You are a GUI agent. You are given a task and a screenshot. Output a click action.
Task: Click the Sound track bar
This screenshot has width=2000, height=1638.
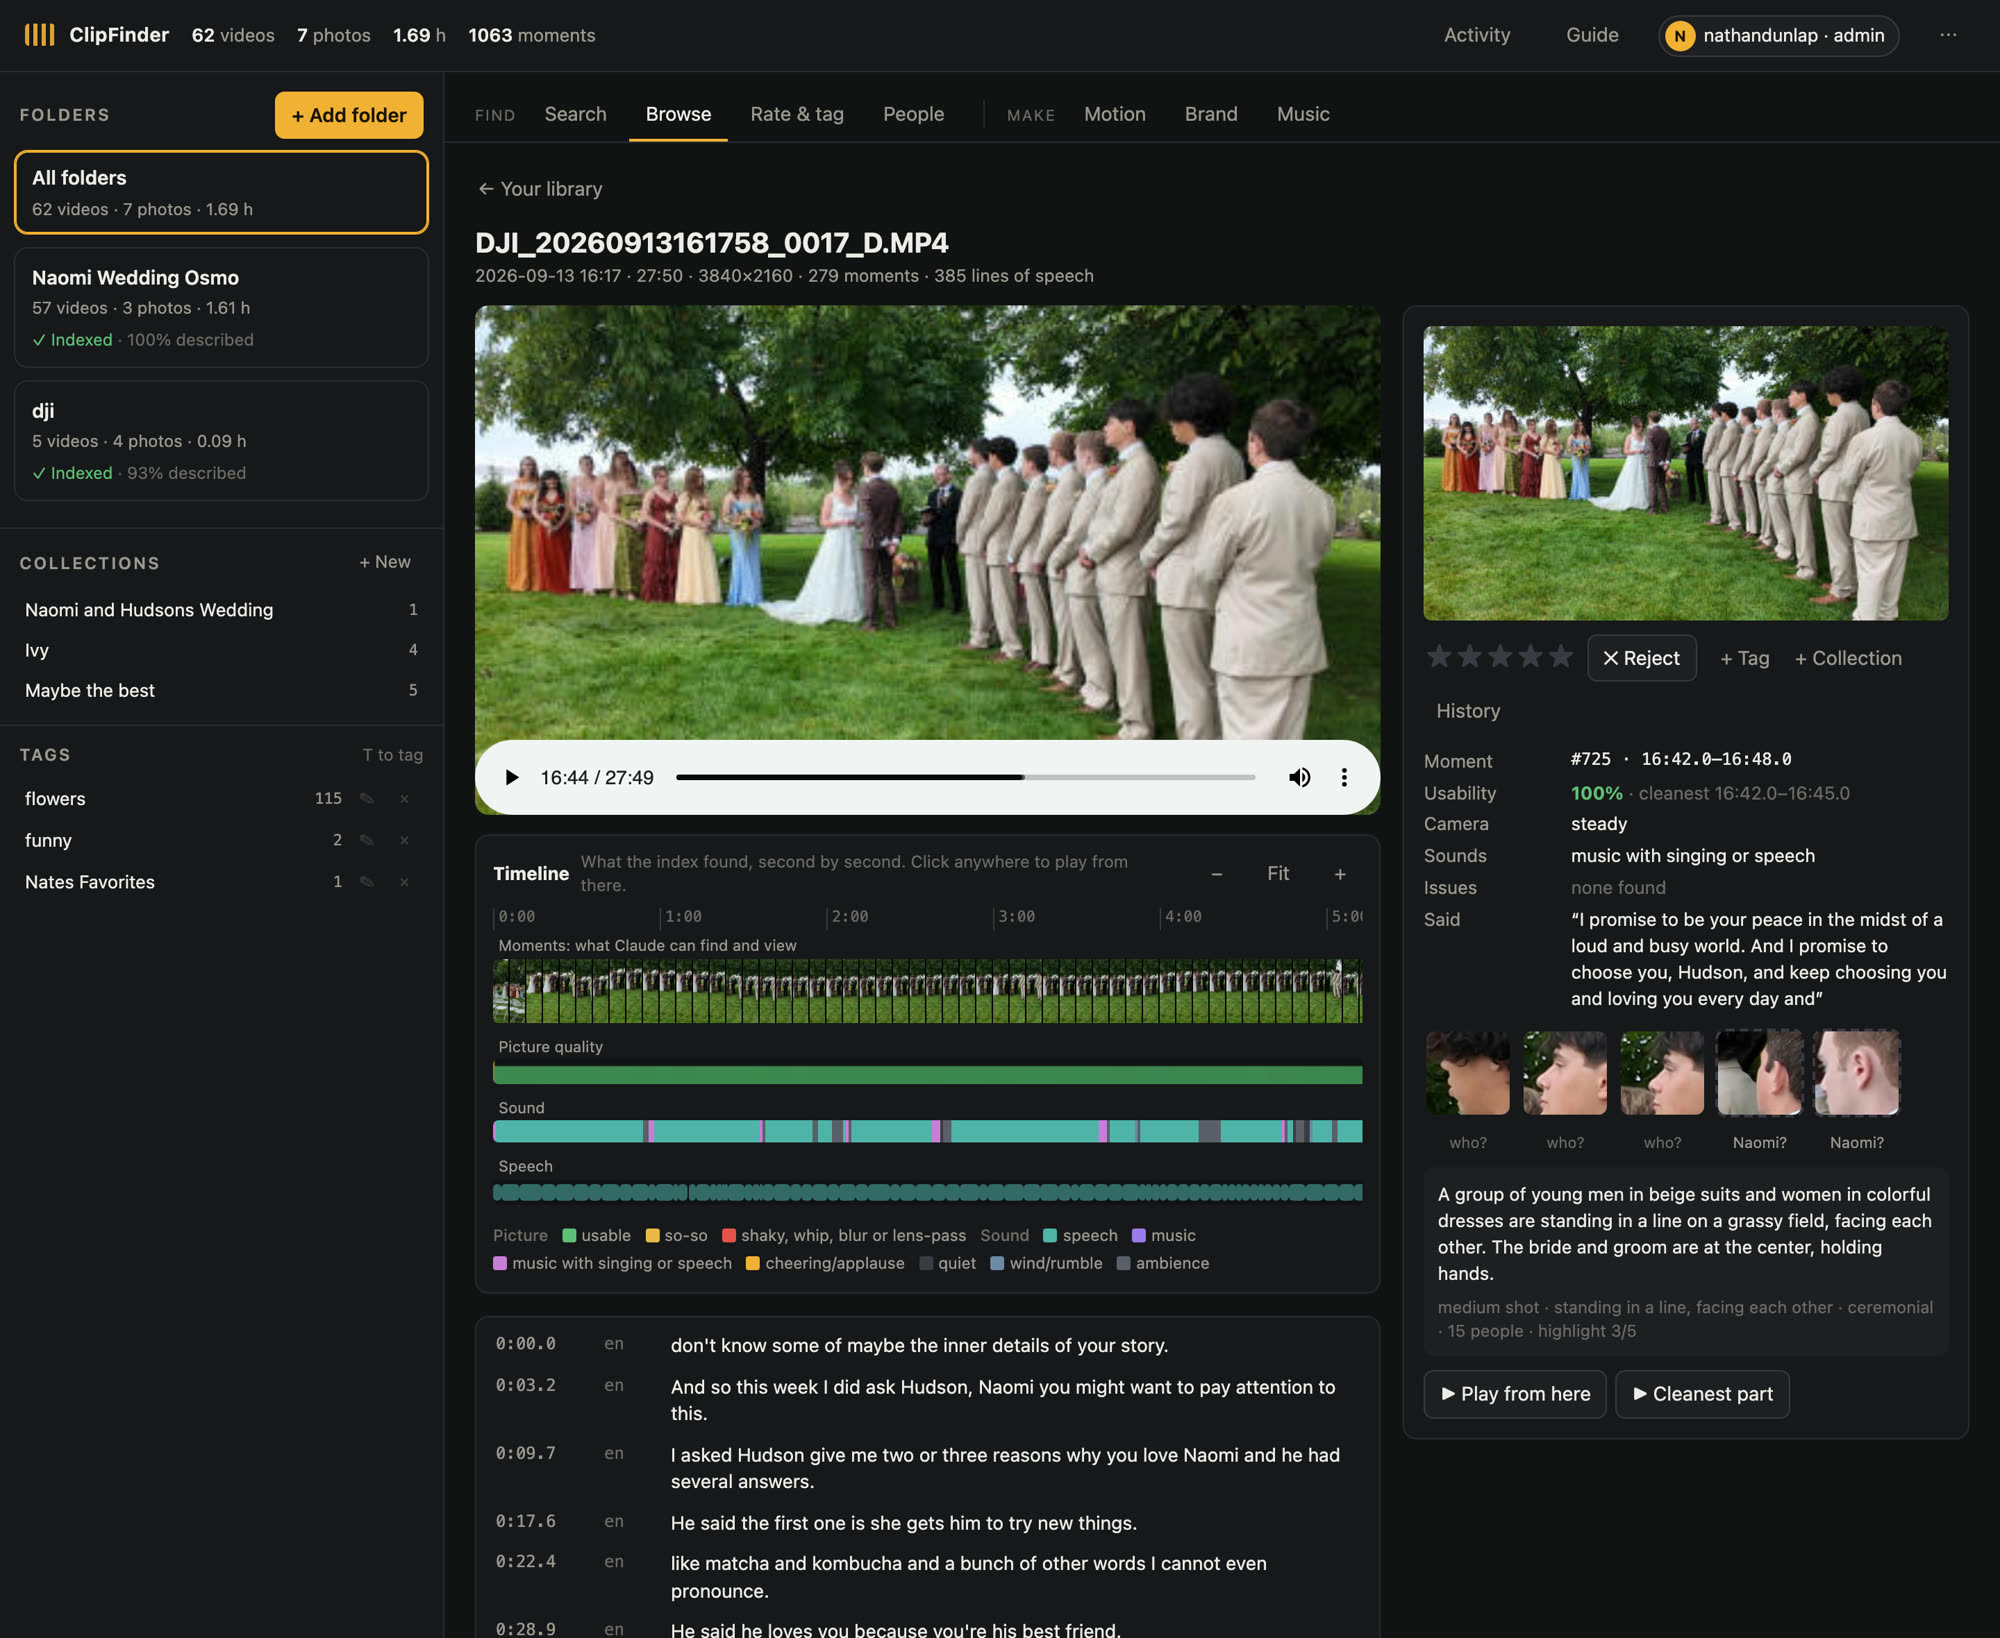[927, 1132]
